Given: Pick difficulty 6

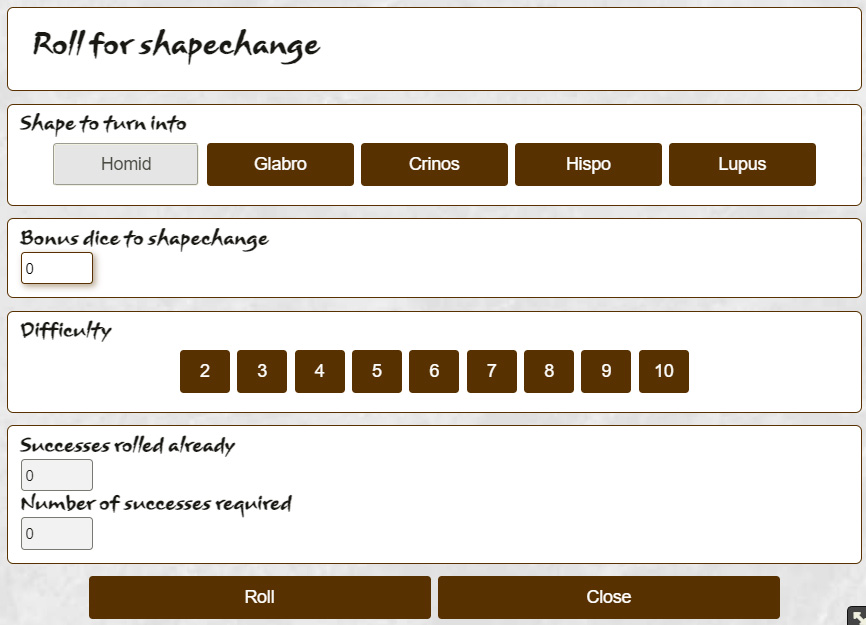Looking at the screenshot, I should pos(434,371).
